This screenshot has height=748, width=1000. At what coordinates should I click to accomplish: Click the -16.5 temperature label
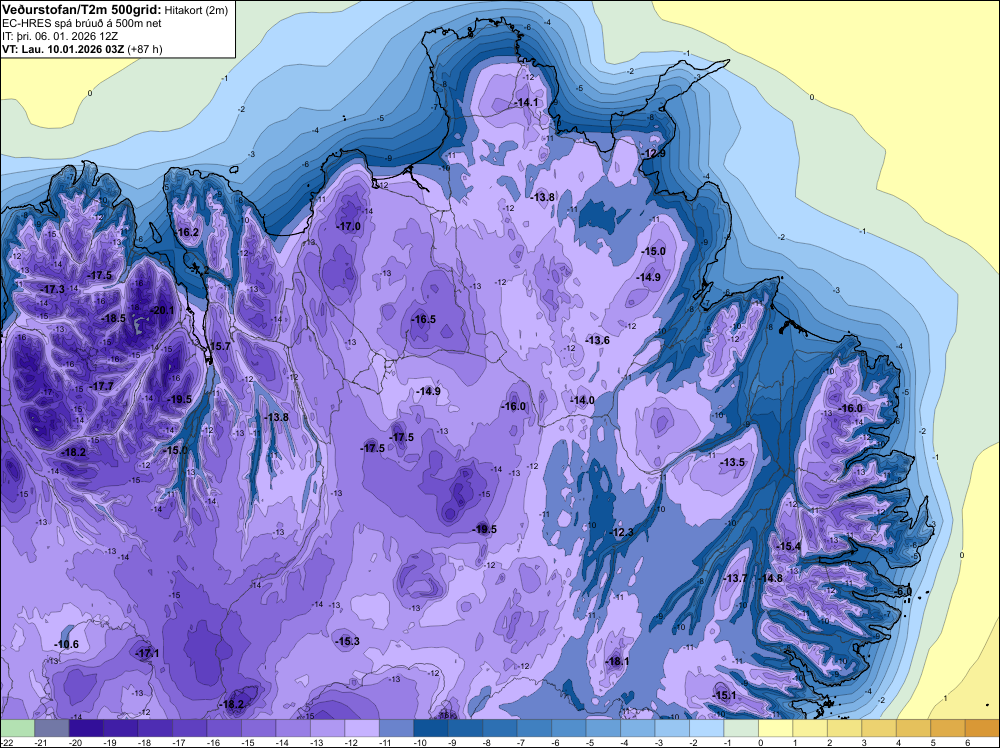[x=423, y=319]
